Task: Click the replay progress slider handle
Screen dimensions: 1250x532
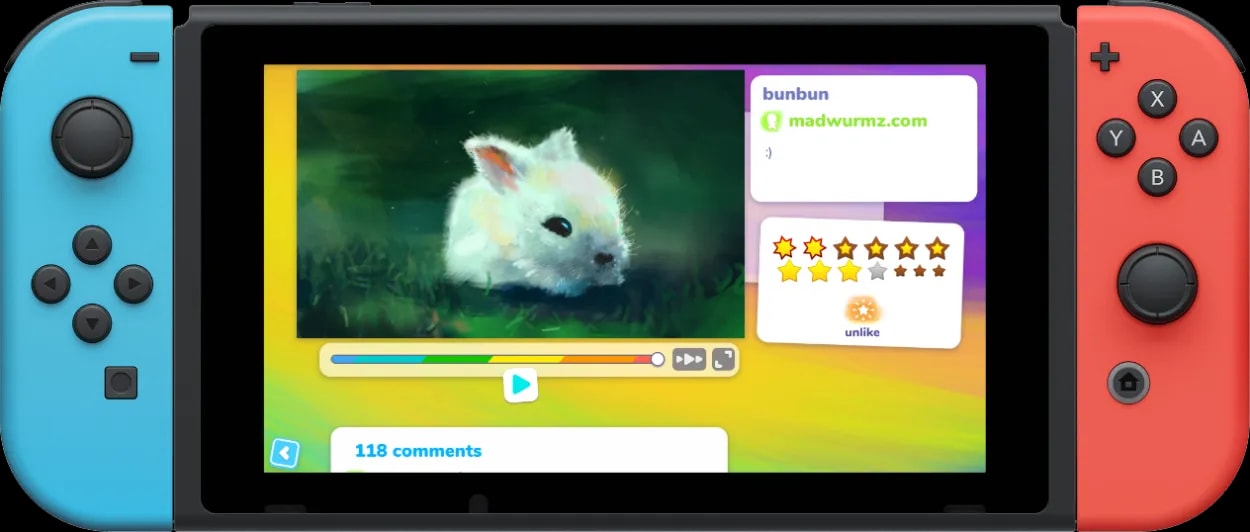Action: point(657,359)
